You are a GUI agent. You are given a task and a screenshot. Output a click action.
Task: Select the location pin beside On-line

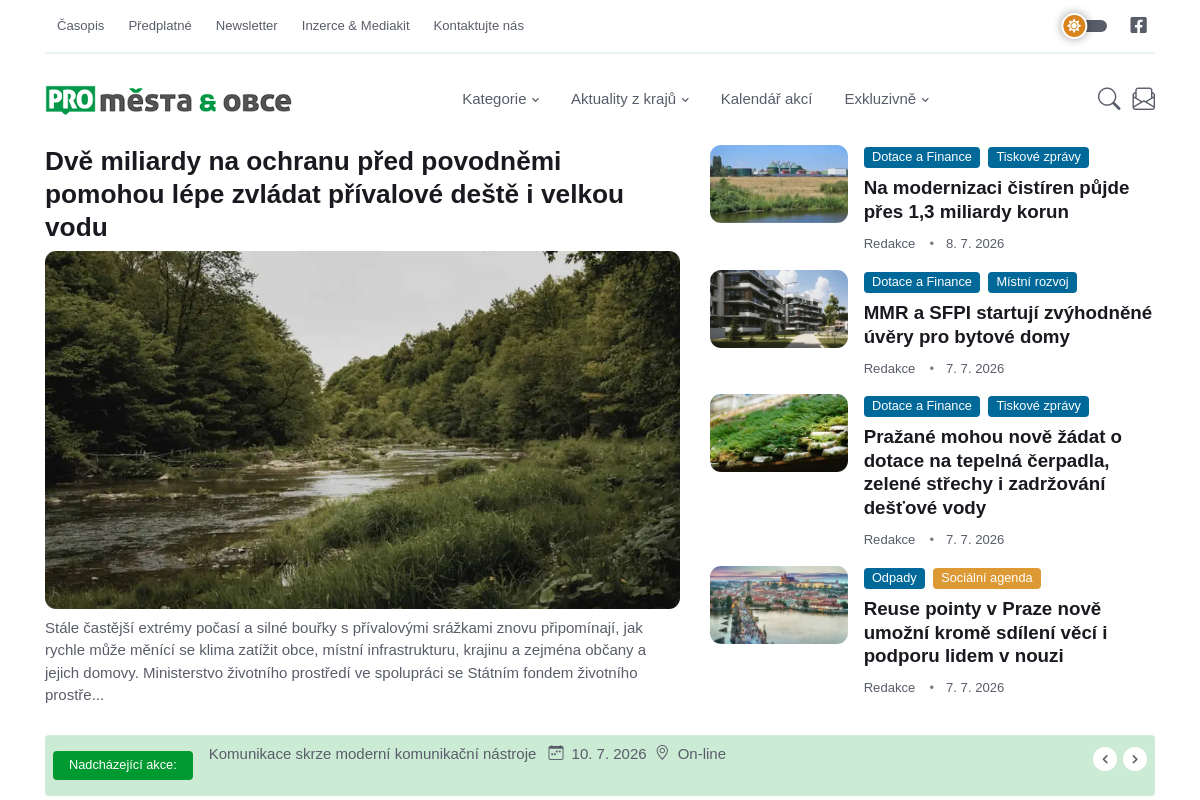pyautogui.click(x=662, y=753)
